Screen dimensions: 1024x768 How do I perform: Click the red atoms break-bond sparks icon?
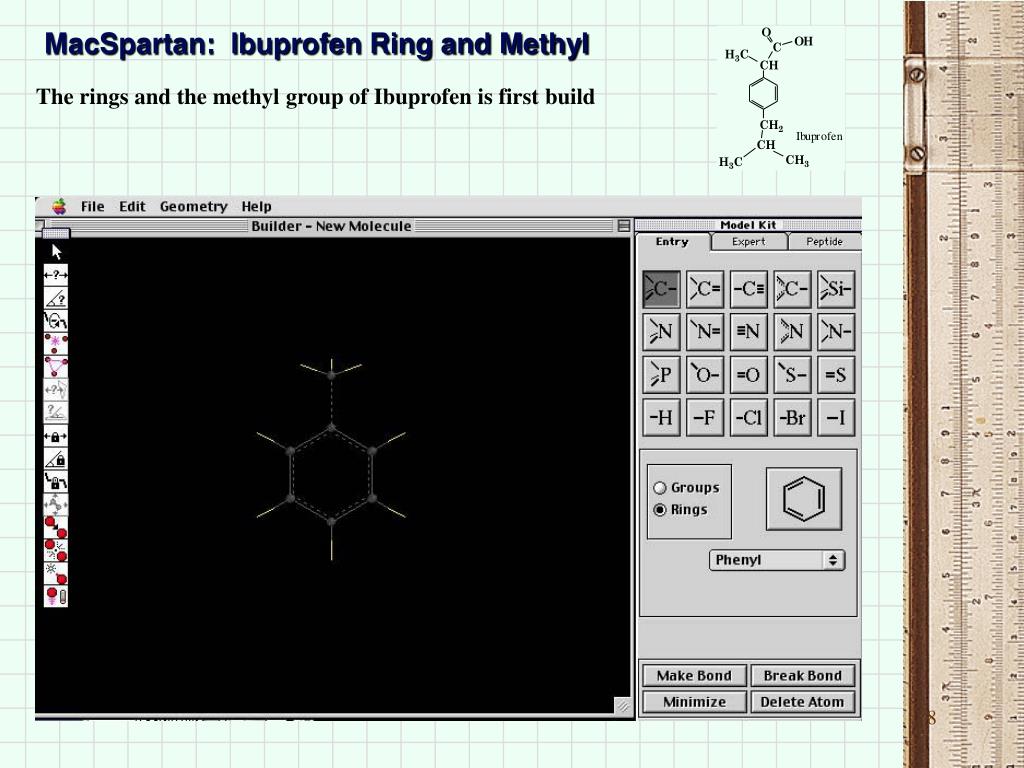point(56,551)
